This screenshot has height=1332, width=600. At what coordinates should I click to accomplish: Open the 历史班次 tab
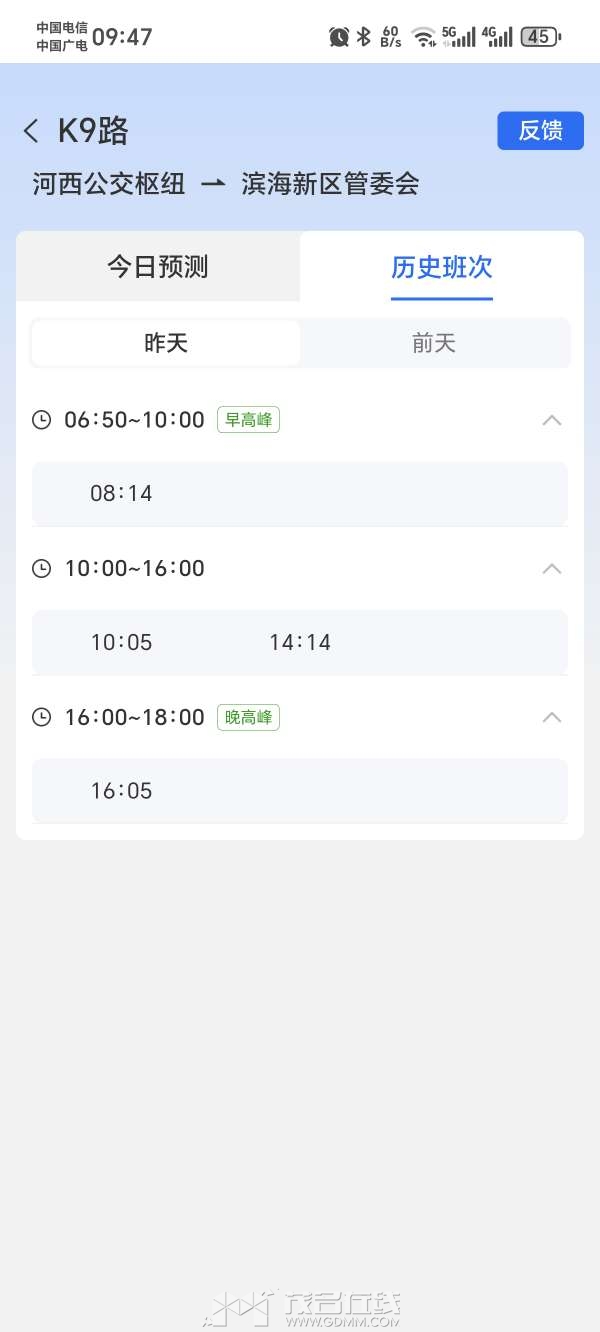coord(442,267)
